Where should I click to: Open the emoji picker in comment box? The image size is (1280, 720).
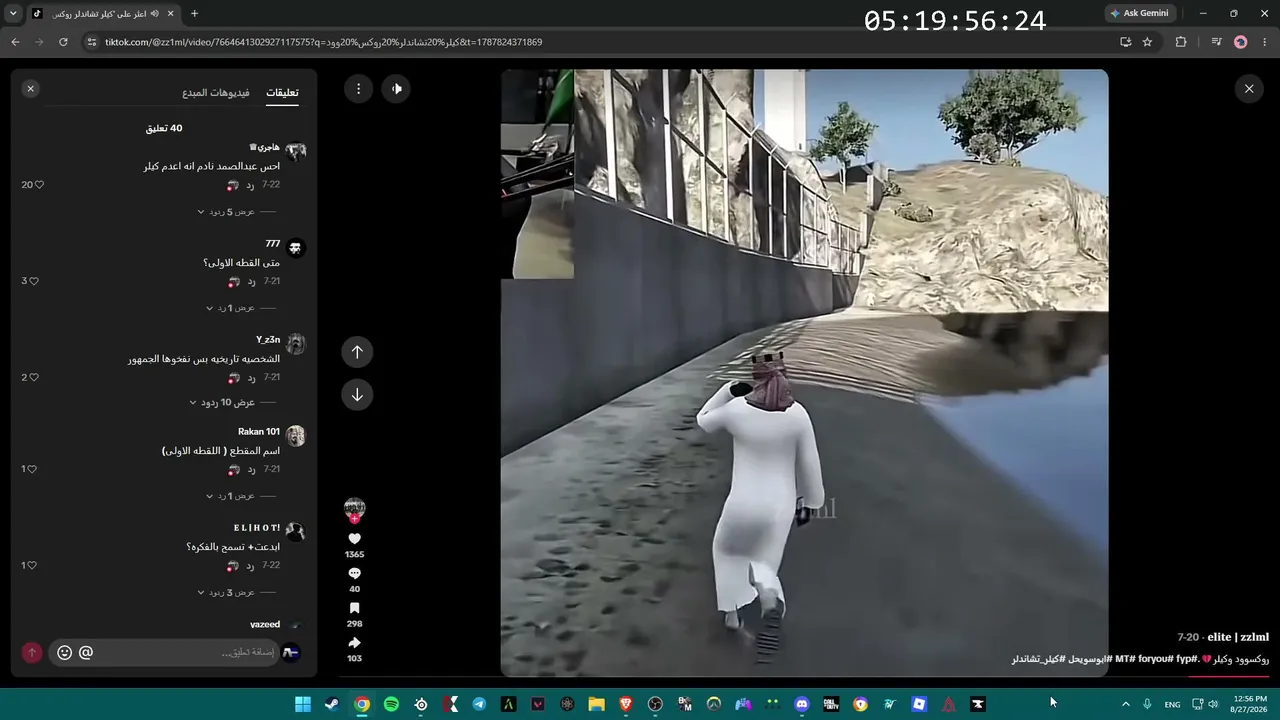tap(65, 652)
